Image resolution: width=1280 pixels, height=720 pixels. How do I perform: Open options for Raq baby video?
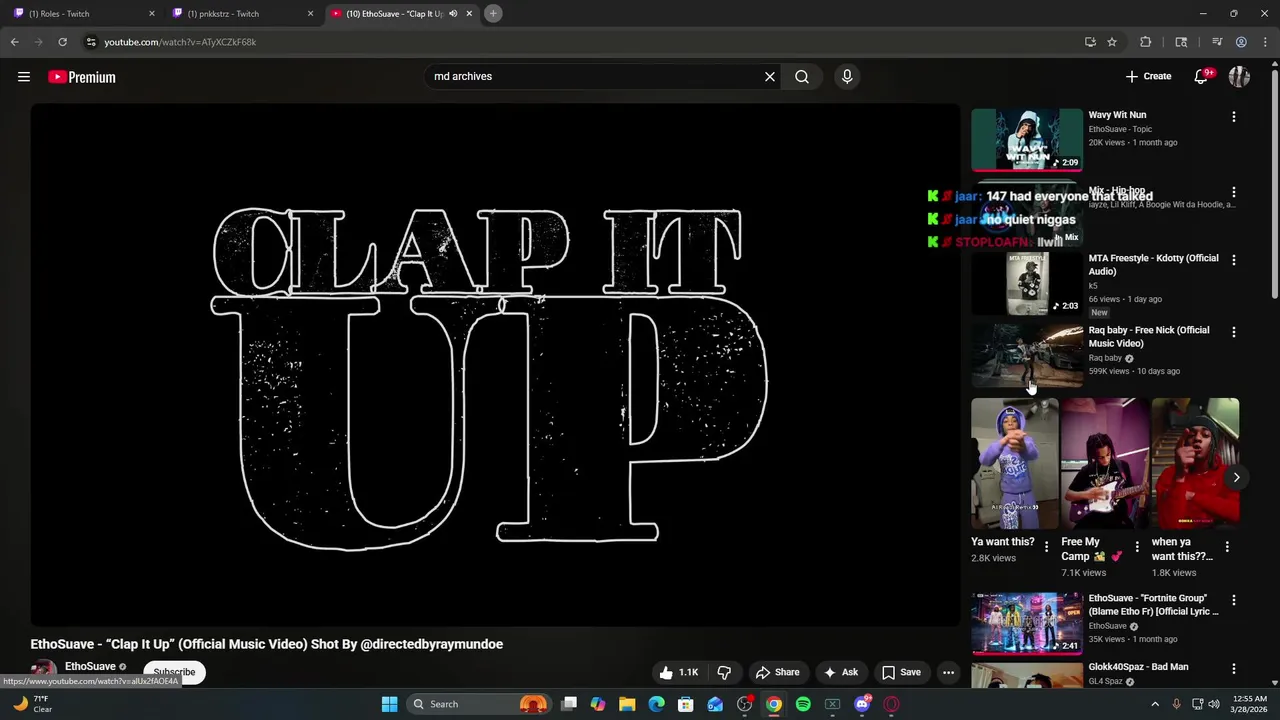coord(1234,332)
